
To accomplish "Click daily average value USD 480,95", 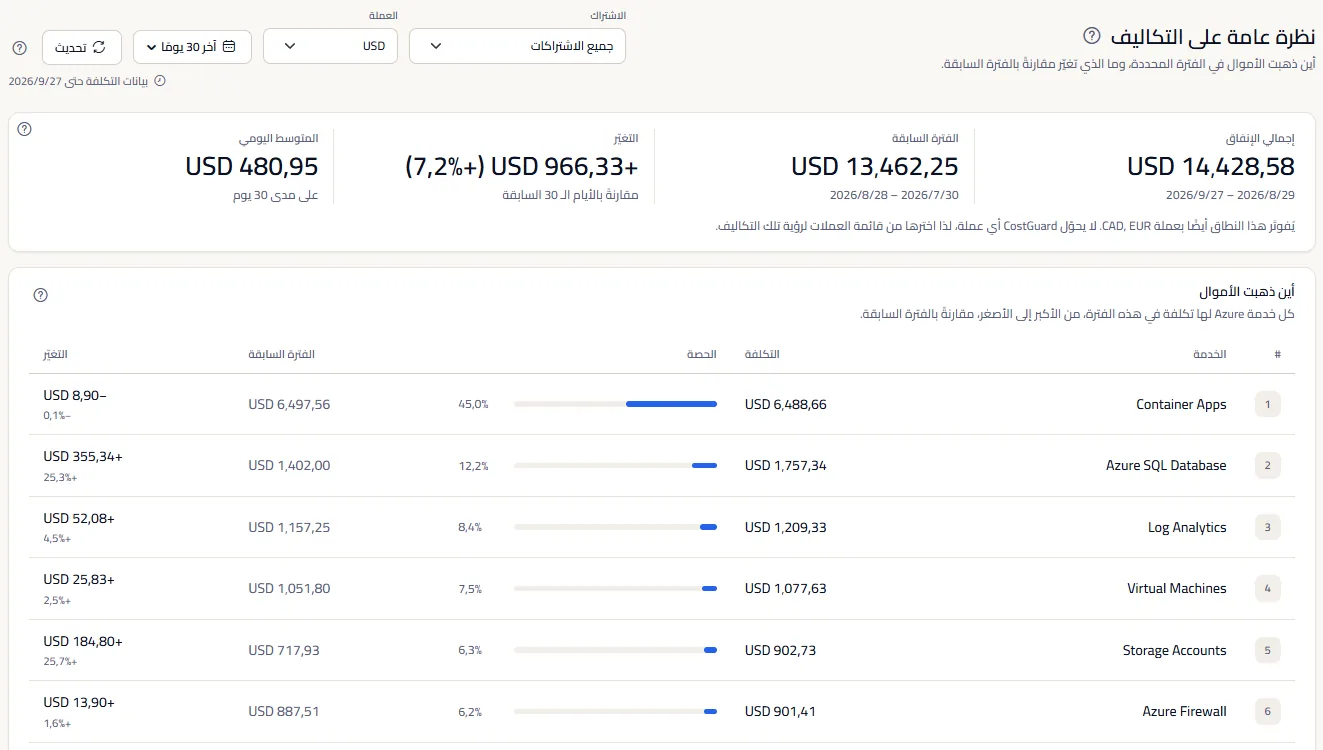I will click(x=252, y=166).
